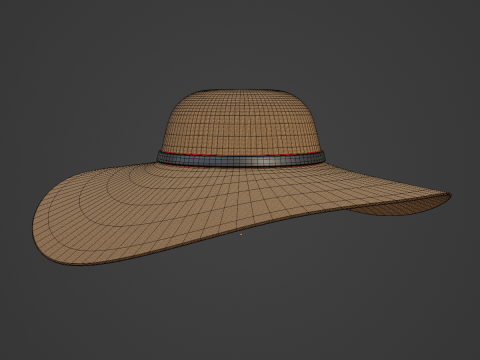The image size is (480, 360).
Task: Click the domed crown of the hat mesh
Action: coord(241,121)
